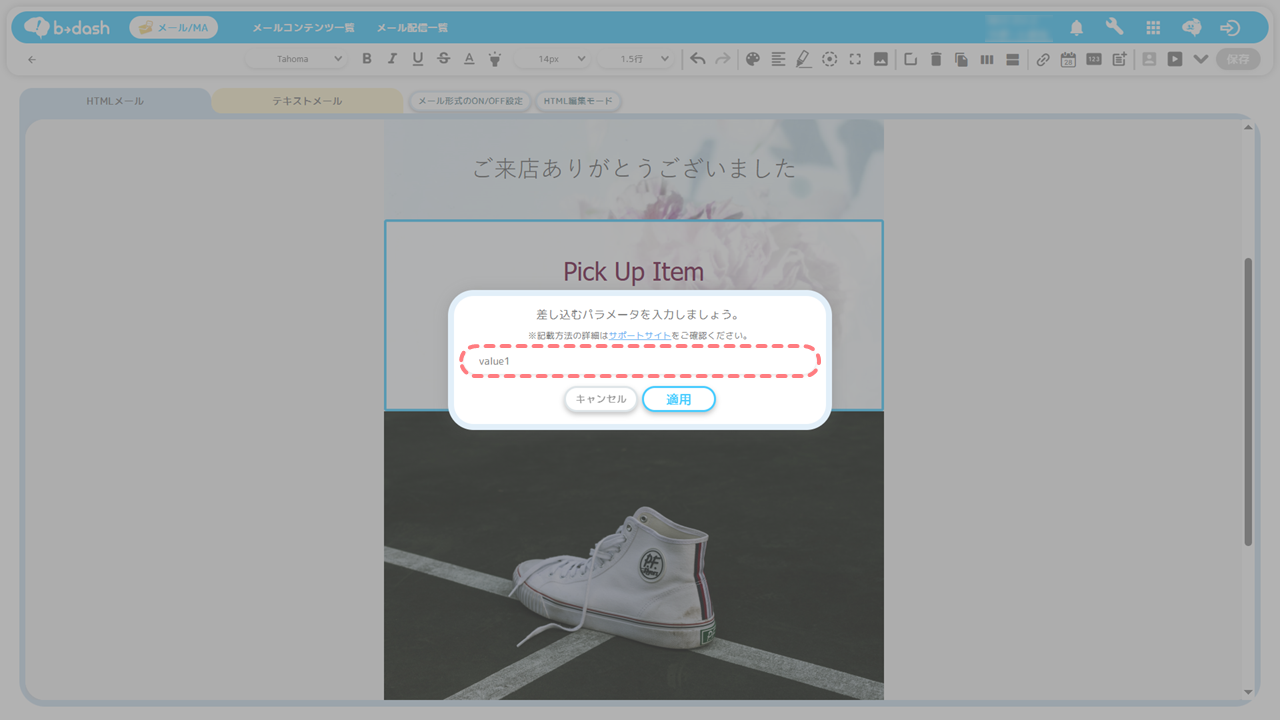
Task: Click the person contact icon
Action: (x=1149, y=59)
